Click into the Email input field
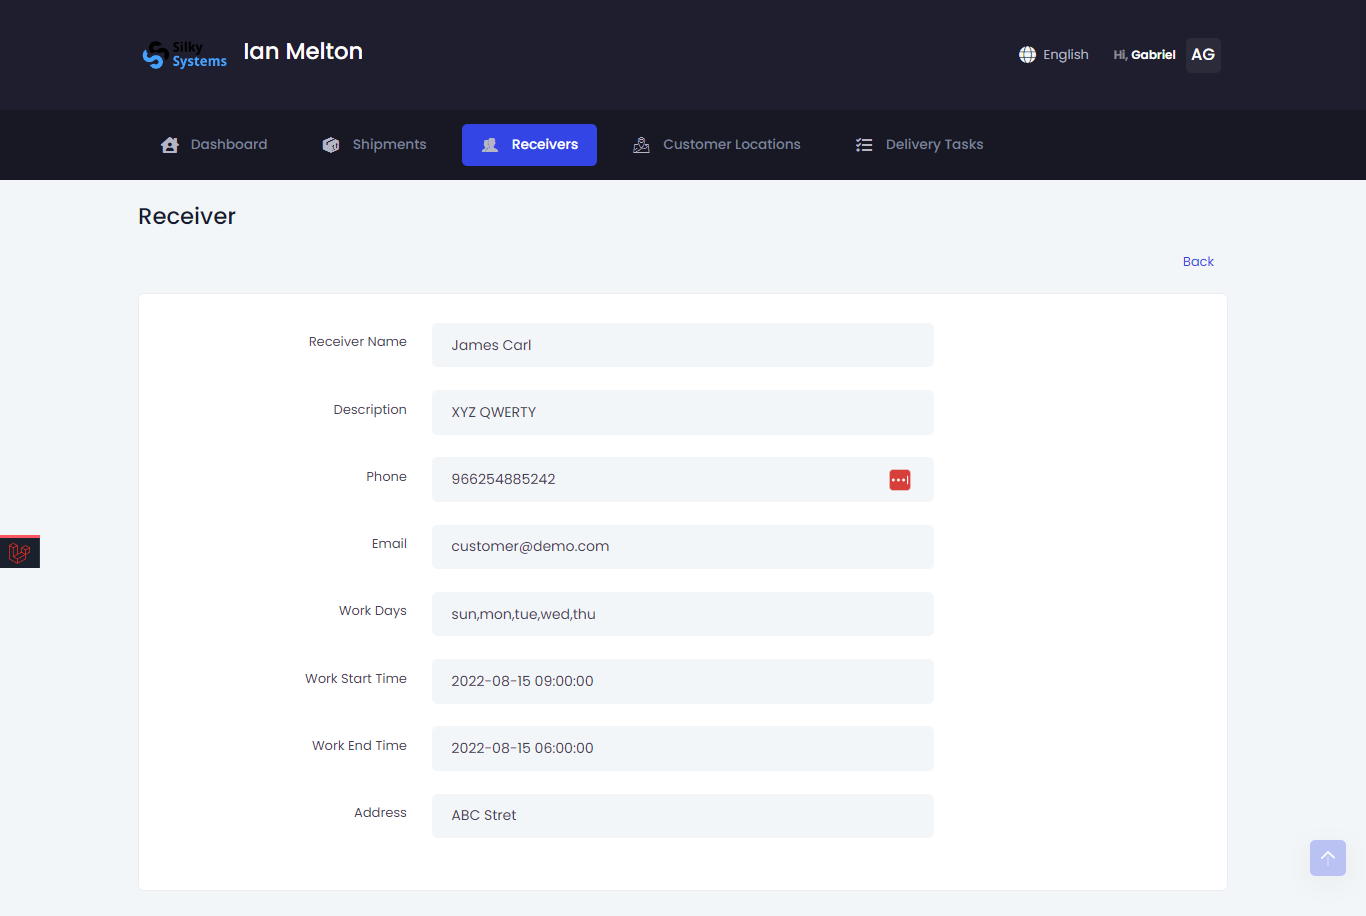1366x916 pixels. point(682,547)
